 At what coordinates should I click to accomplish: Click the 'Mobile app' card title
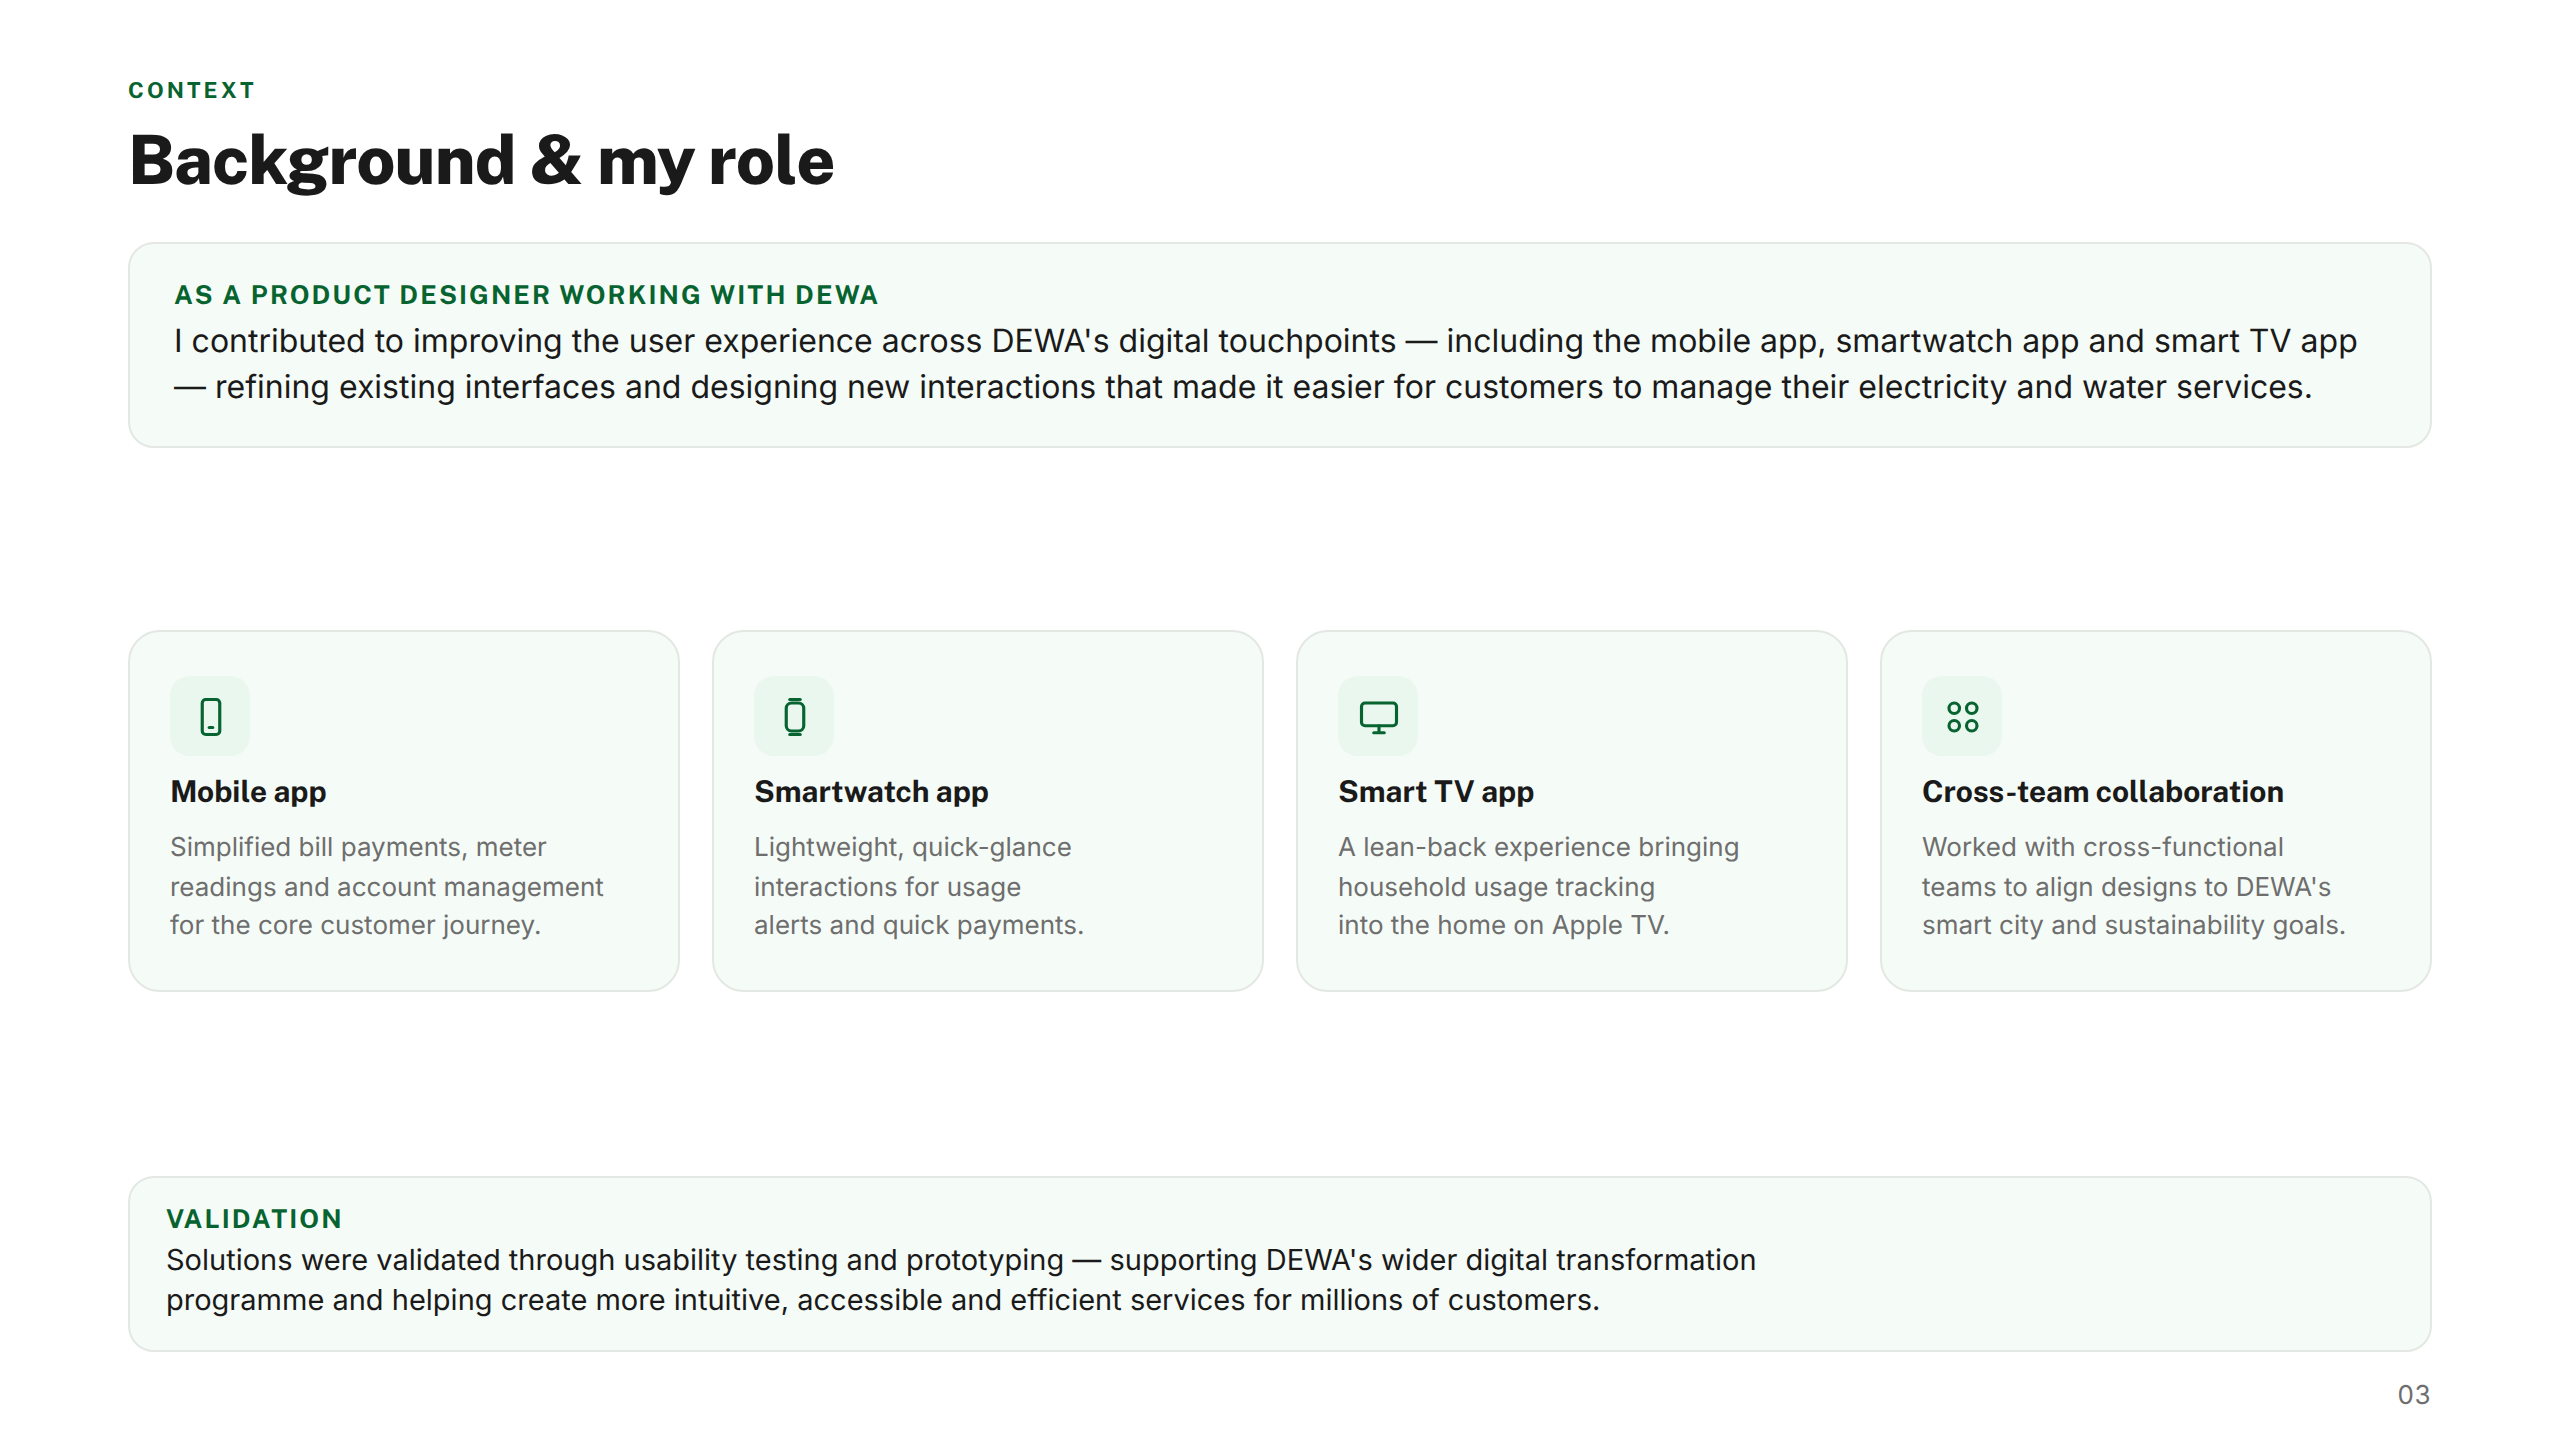[x=249, y=791]
